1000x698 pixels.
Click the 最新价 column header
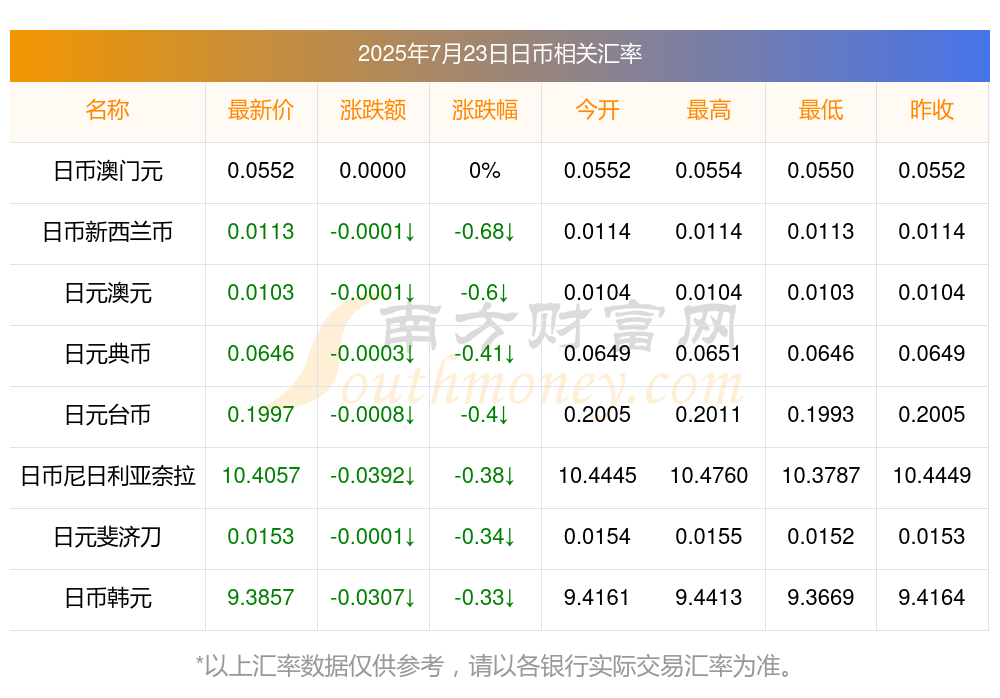[x=260, y=110]
